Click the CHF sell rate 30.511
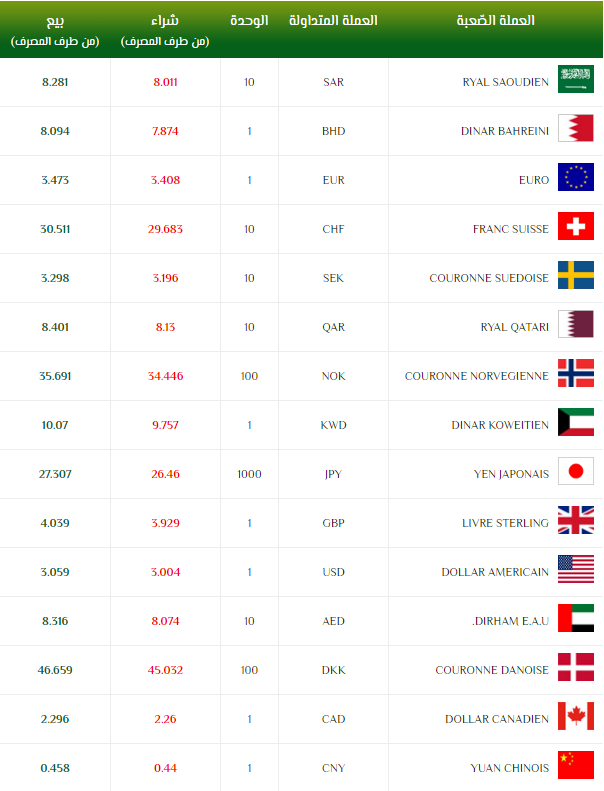604x791 pixels. click(55, 229)
